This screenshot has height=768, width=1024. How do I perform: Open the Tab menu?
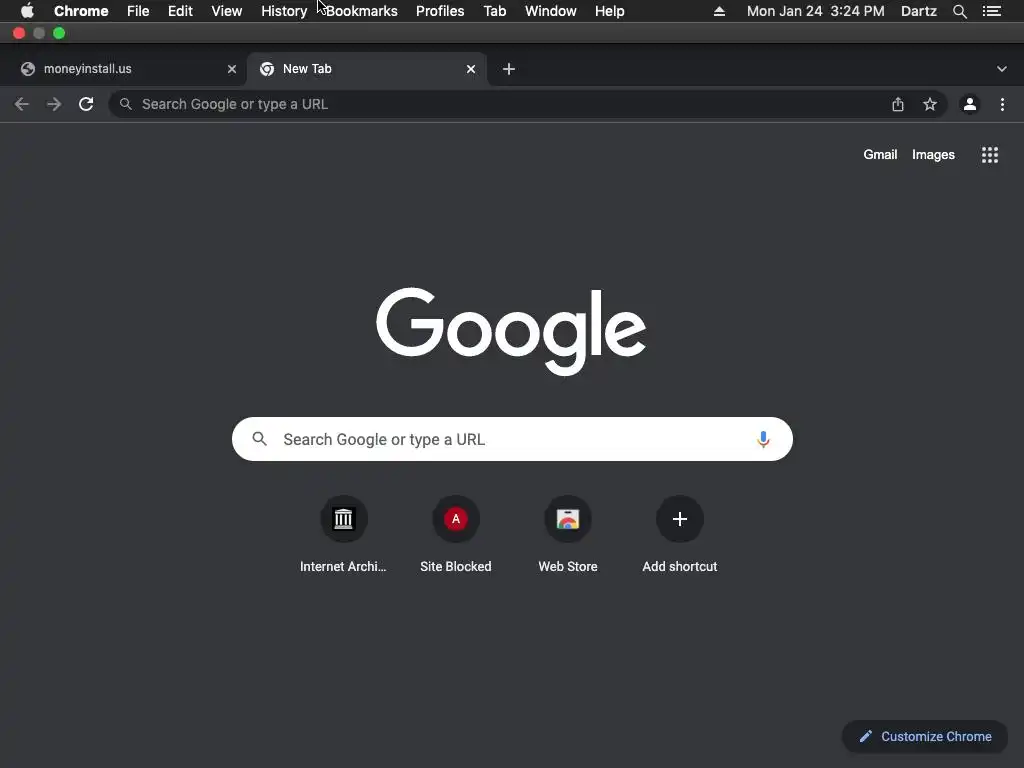tap(495, 11)
